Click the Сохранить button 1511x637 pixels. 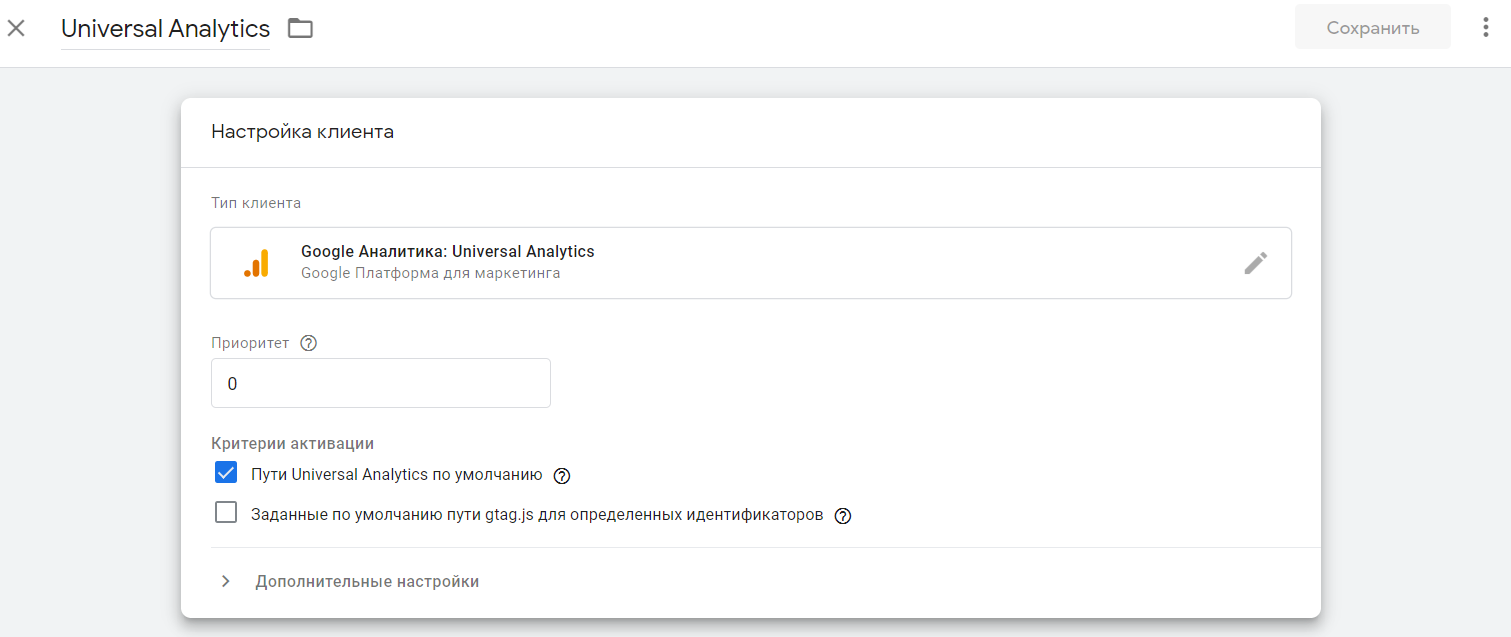click(x=1372, y=27)
